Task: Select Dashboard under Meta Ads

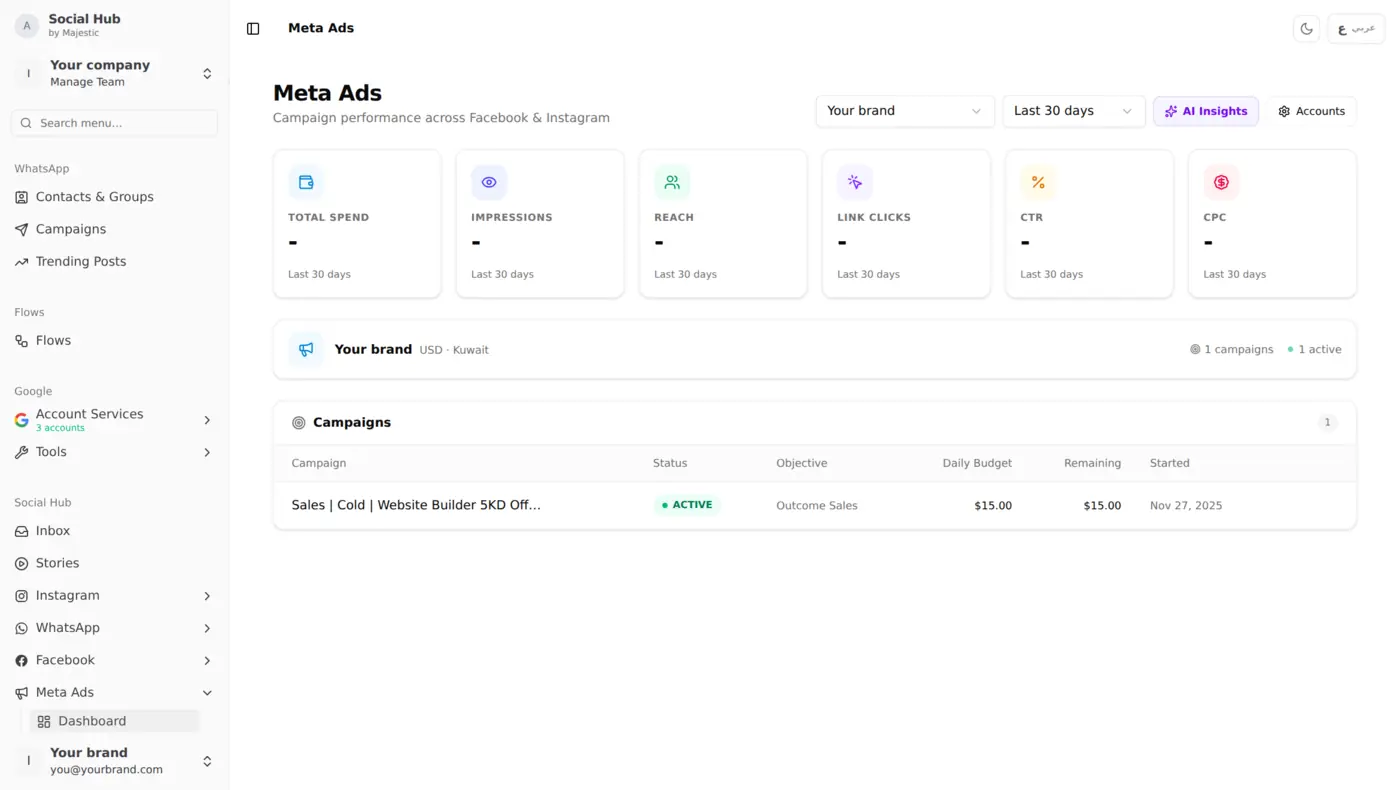Action: 114,721
